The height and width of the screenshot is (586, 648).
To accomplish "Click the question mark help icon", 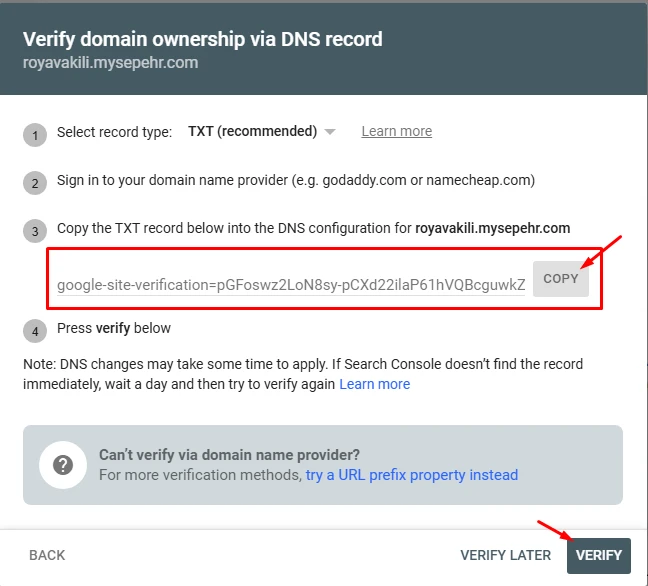I will click(x=63, y=465).
